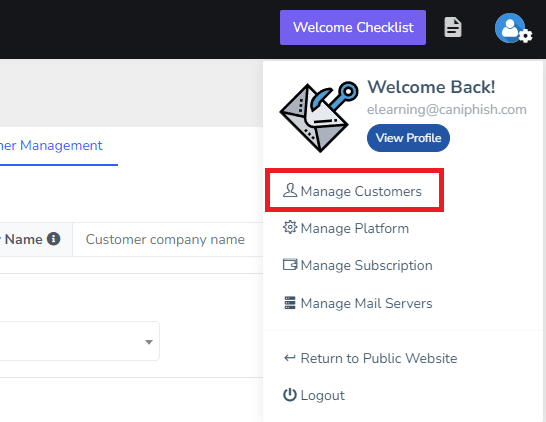Click the user profile avatar icon
The height and width of the screenshot is (422, 546).
[513, 28]
